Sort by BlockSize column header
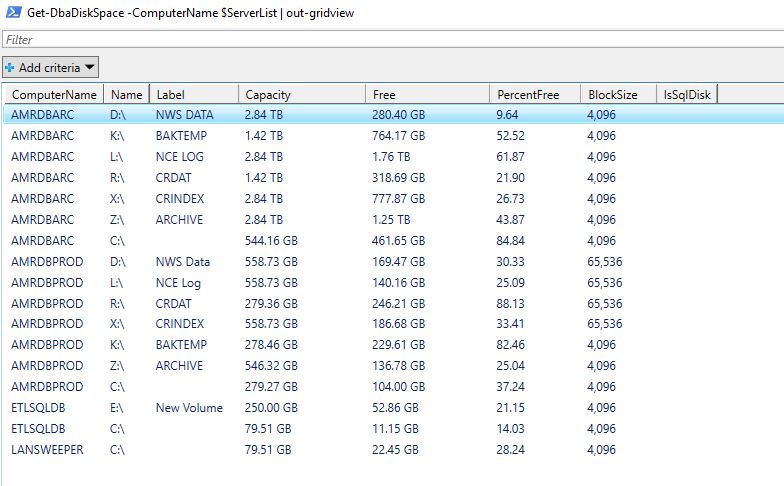The height and width of the screenshot is (486, 784). point(617,95)
